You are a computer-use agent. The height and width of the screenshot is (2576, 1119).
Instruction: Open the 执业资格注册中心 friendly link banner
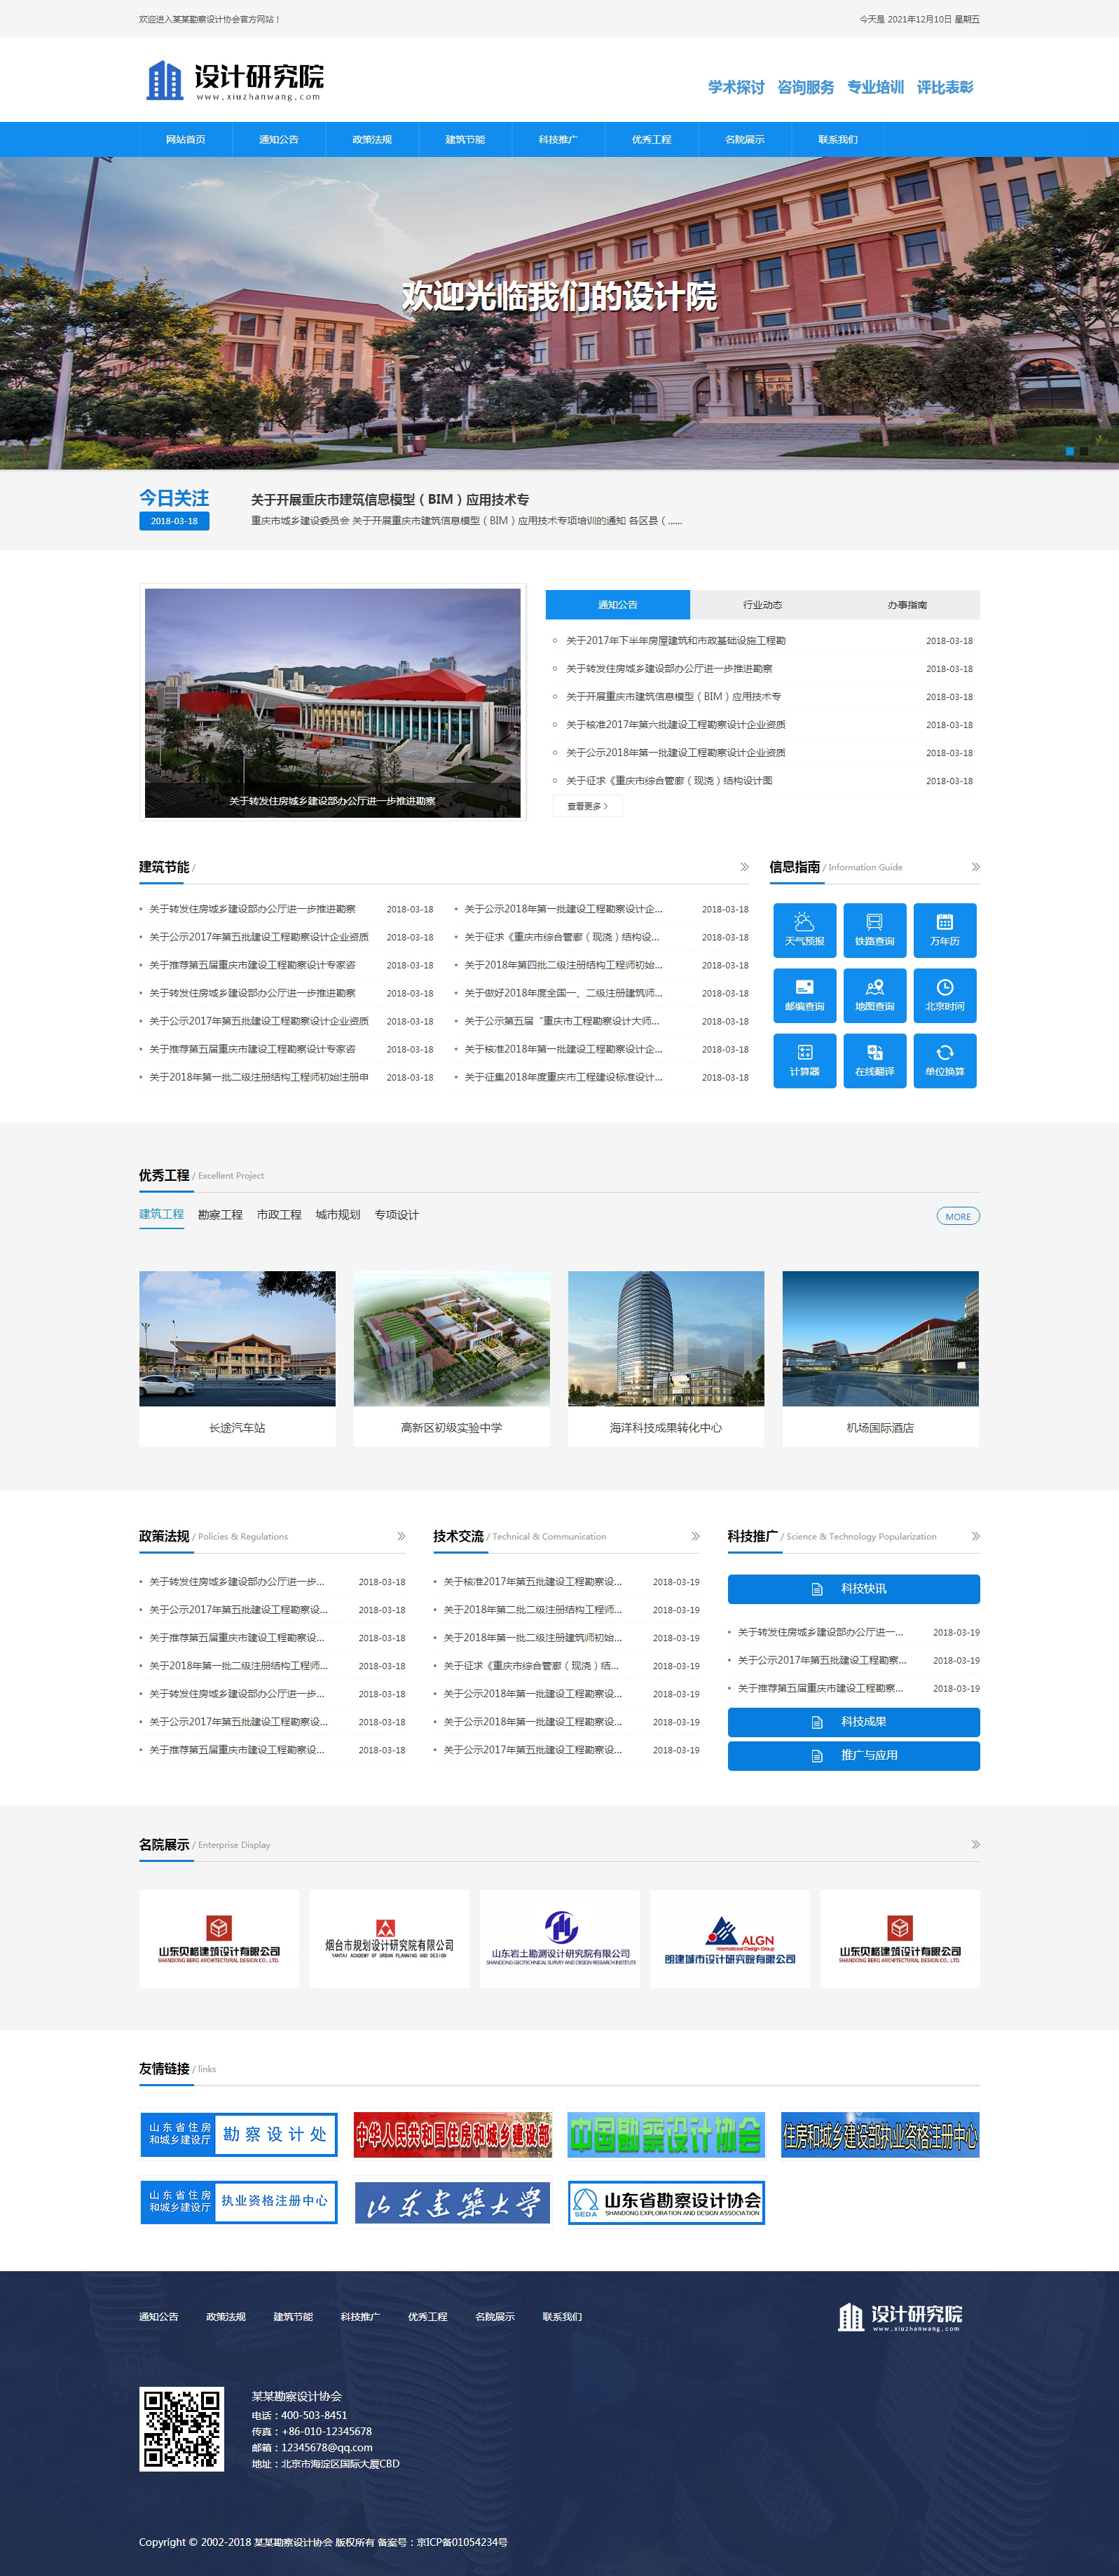click(x=238, y=2202)
